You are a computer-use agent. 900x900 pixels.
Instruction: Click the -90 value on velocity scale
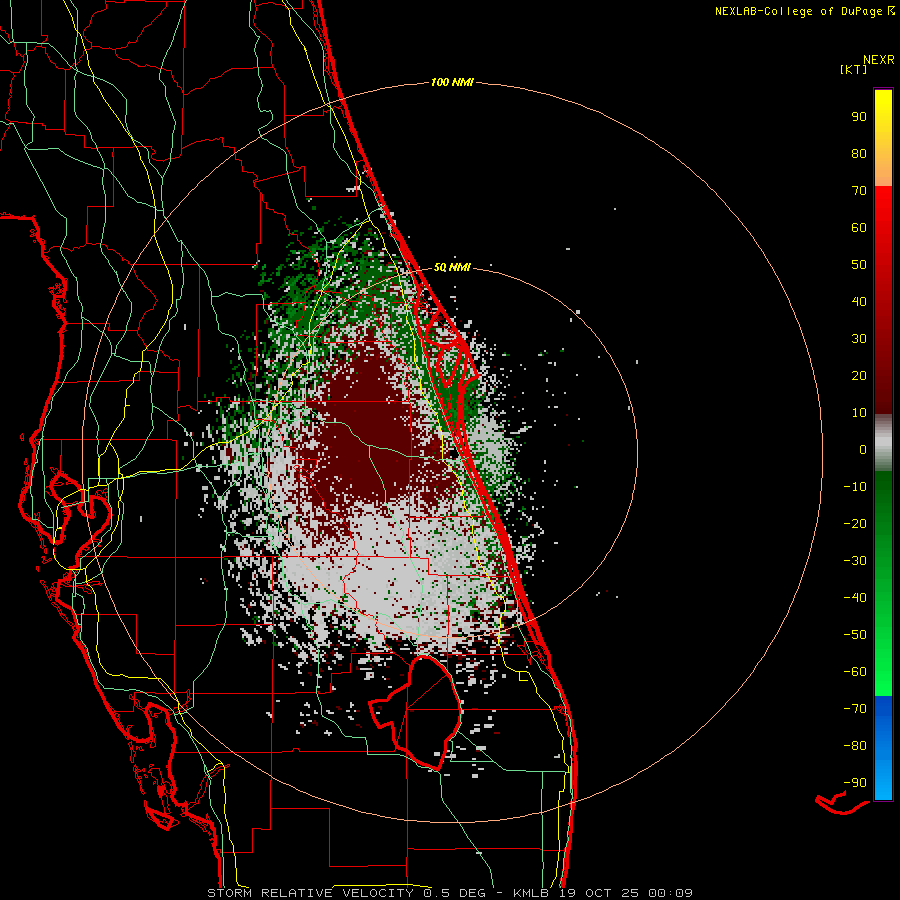click(x=855, y=783)
